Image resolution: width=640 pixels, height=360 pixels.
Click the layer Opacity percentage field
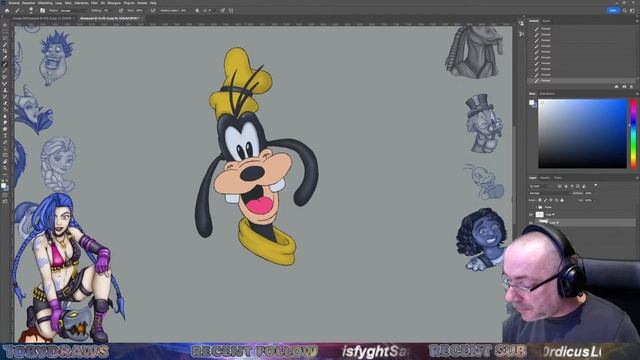(x=588, y=193)
